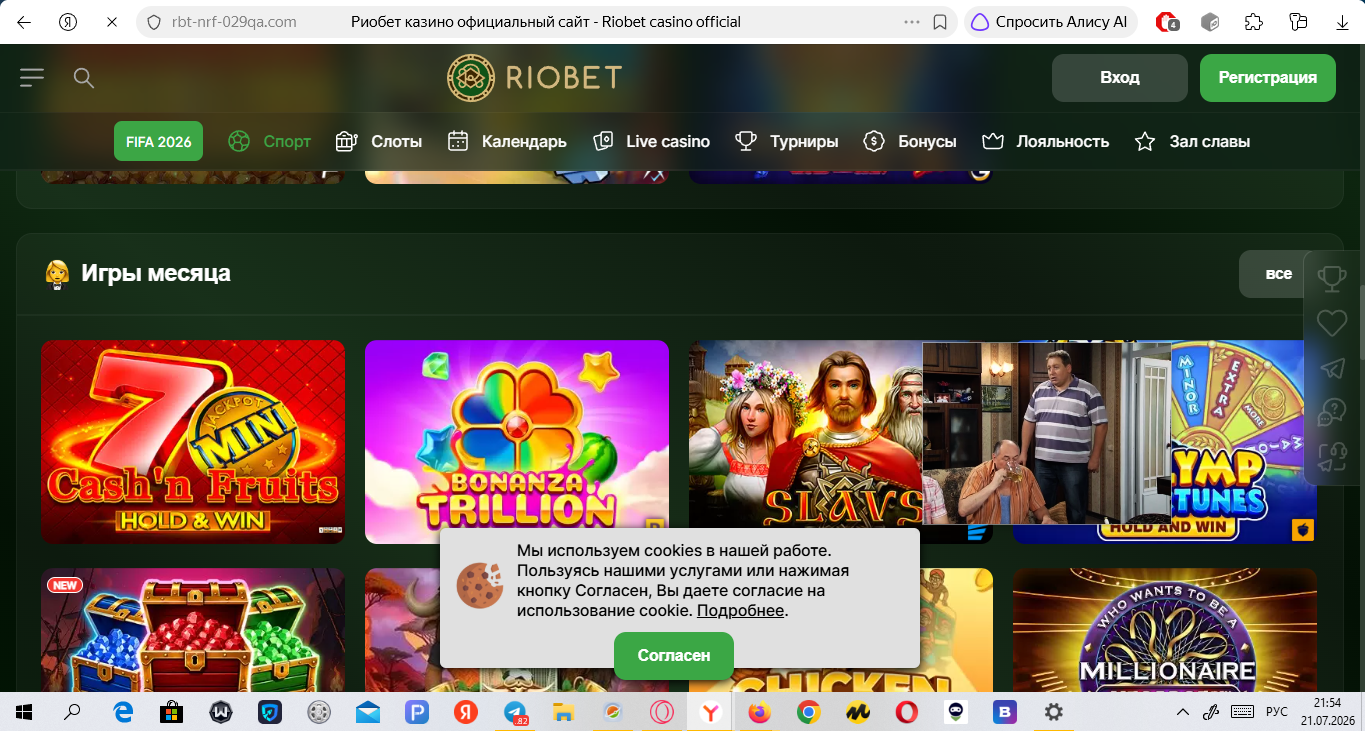Open Firefox from the taskbar
The height and width of the screenshot is (731, 1365).
click(760, 712)
